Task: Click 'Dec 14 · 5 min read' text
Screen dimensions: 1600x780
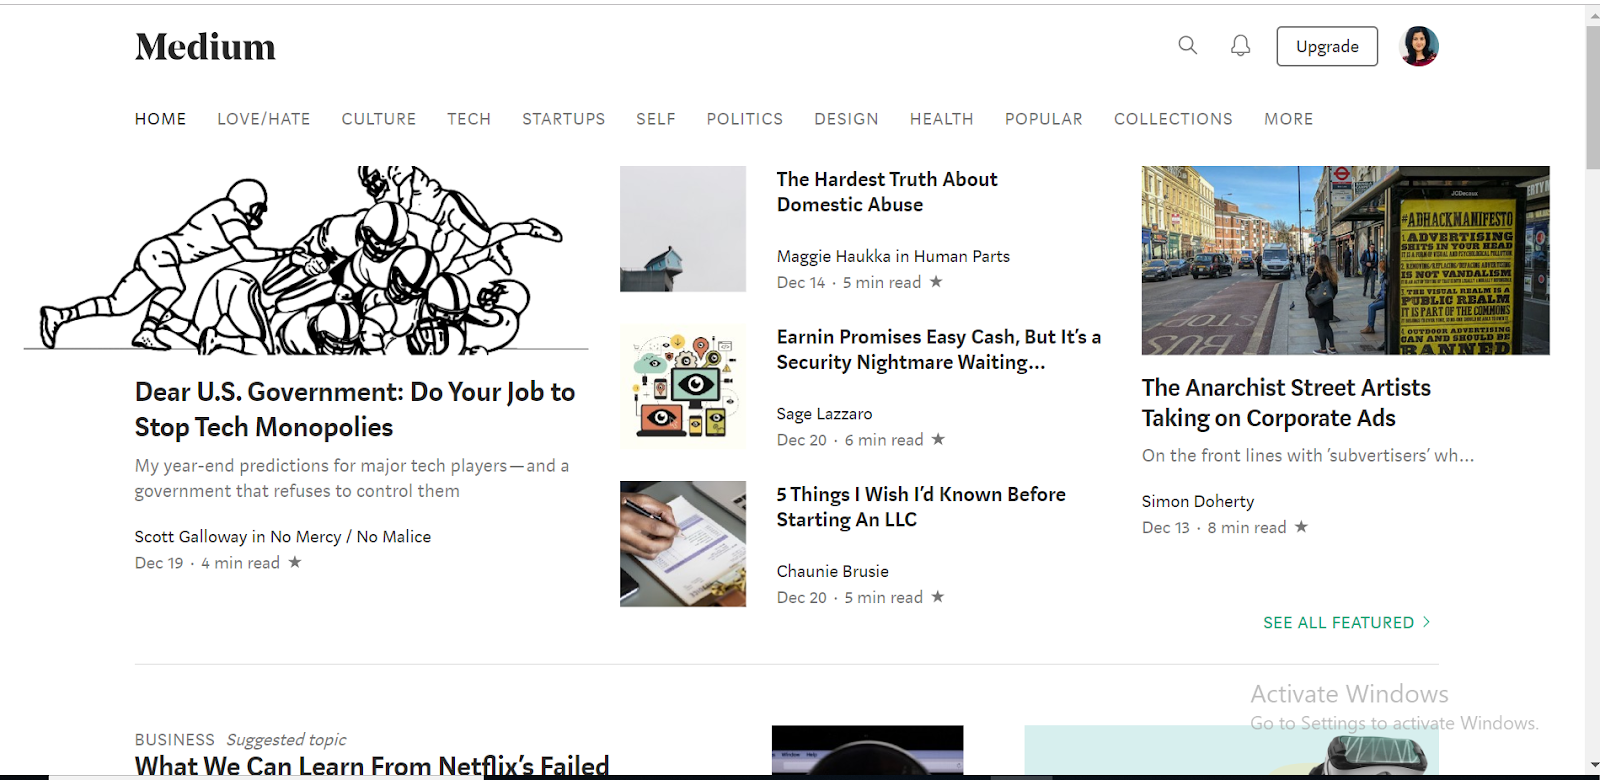Action: (849, 282)
